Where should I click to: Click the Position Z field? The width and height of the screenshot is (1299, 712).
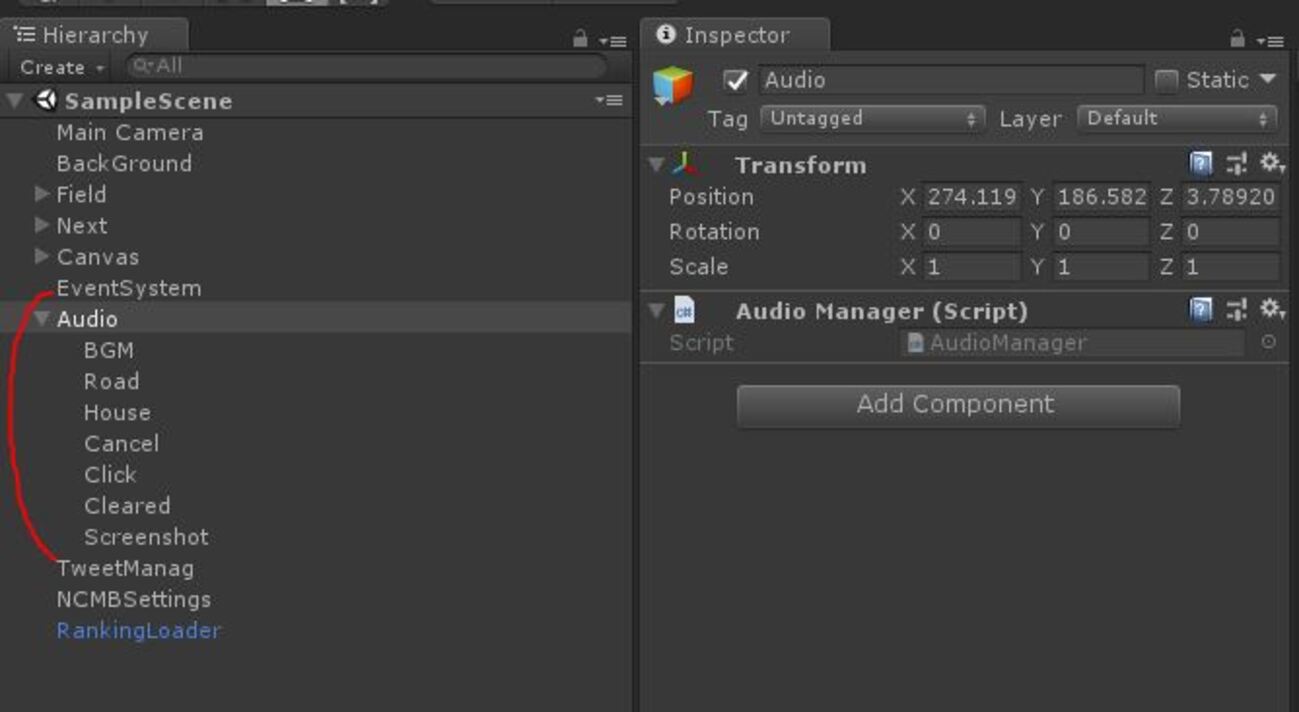pos(1230,197)
